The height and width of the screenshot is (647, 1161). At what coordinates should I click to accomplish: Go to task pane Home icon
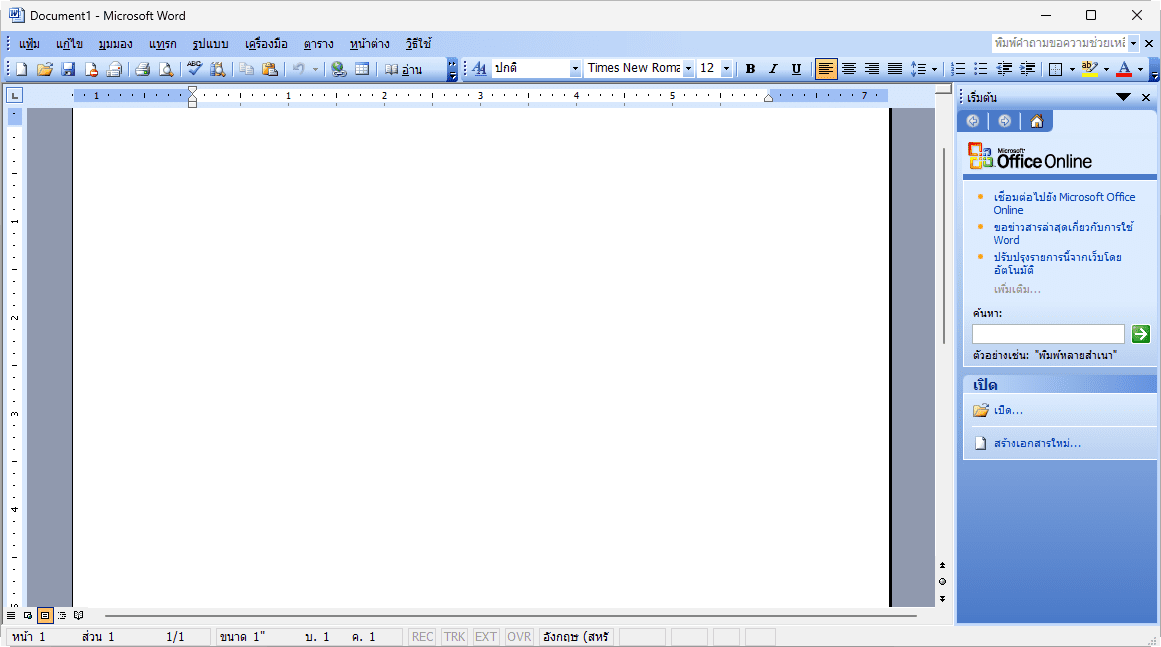coord(1037,121)
